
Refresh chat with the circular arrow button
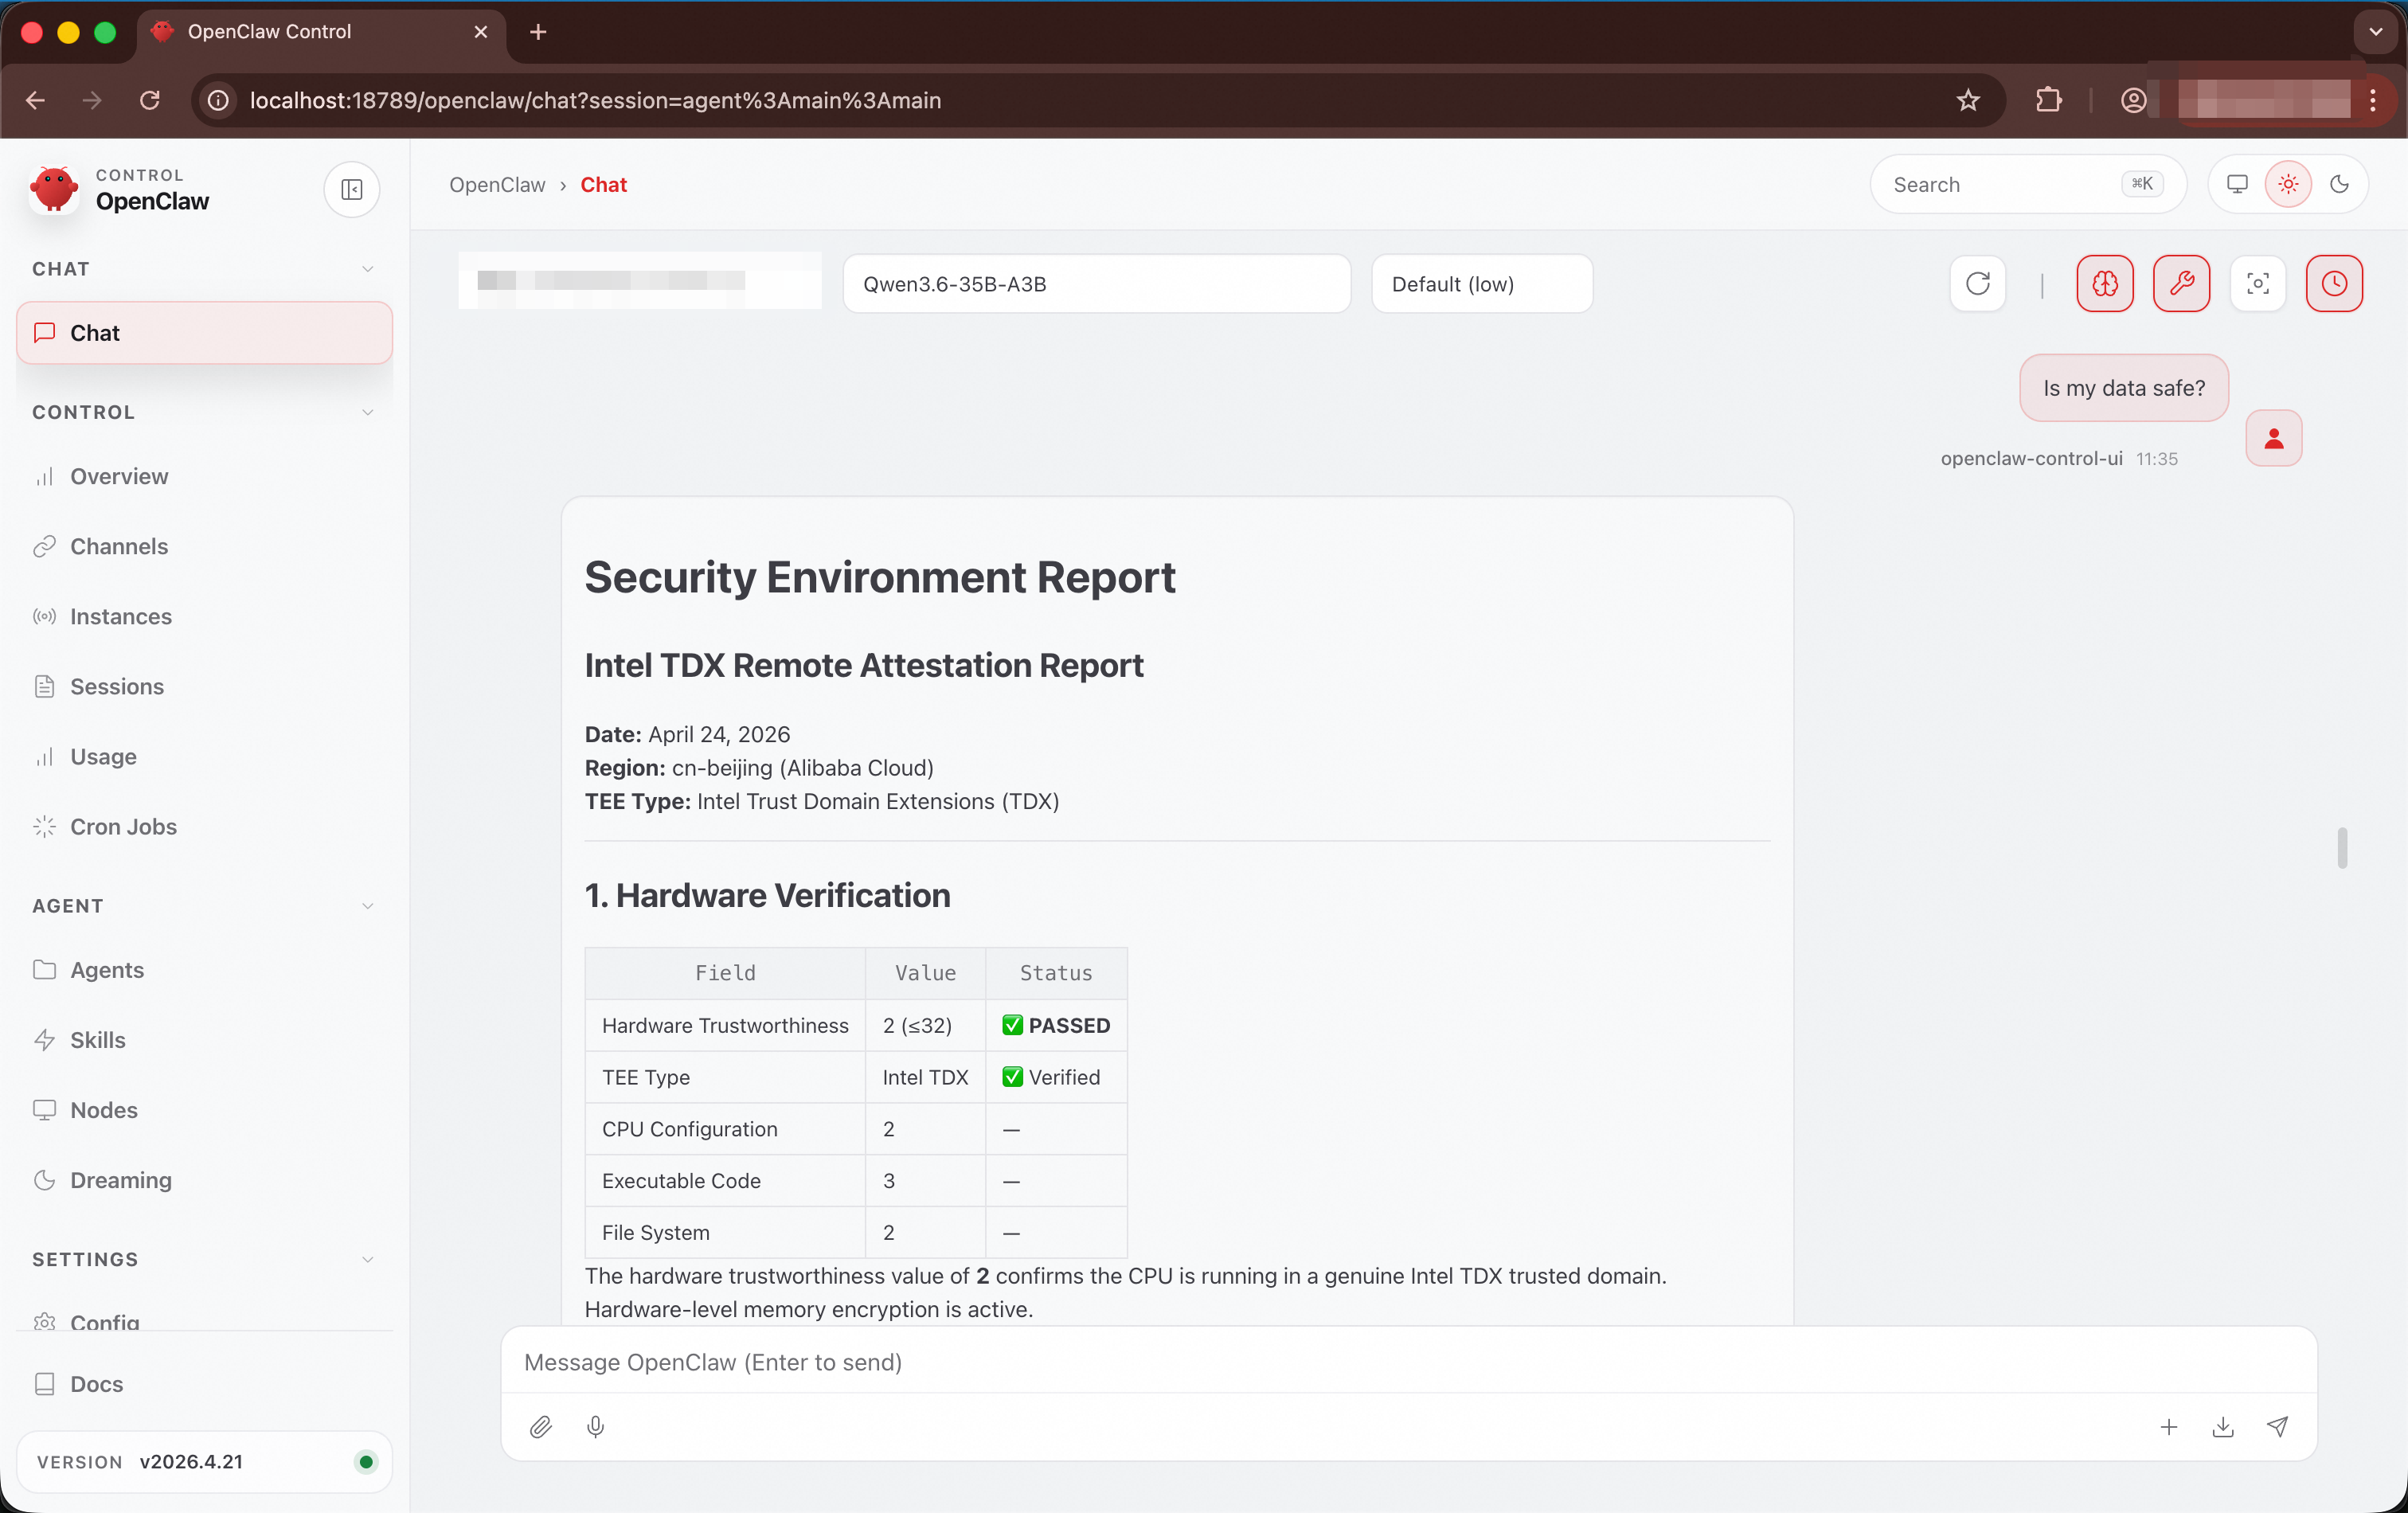click(1977, 284)
